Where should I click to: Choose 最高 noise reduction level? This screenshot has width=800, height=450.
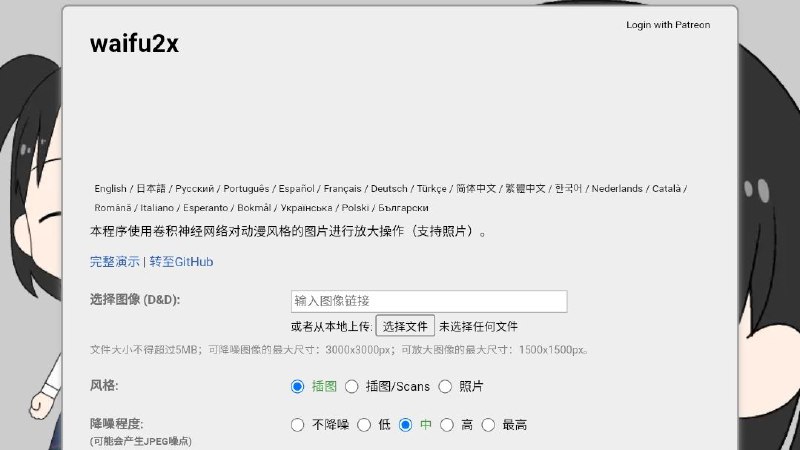(x=488, y=425)
